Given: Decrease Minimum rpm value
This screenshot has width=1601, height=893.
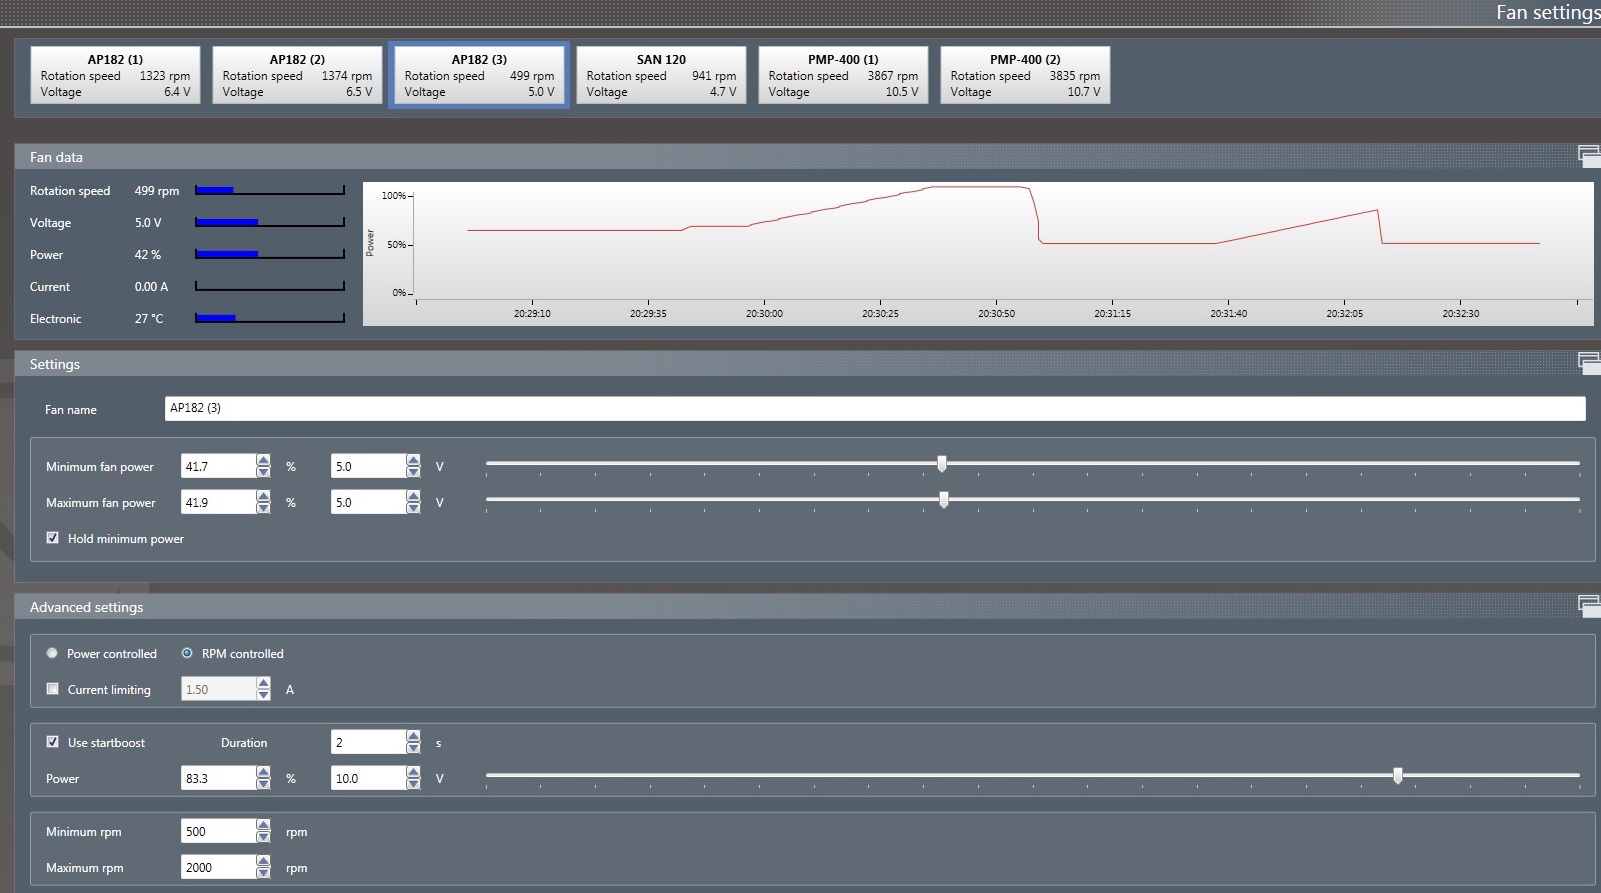Looking at the screenshot, I should [x=263, y=837].
